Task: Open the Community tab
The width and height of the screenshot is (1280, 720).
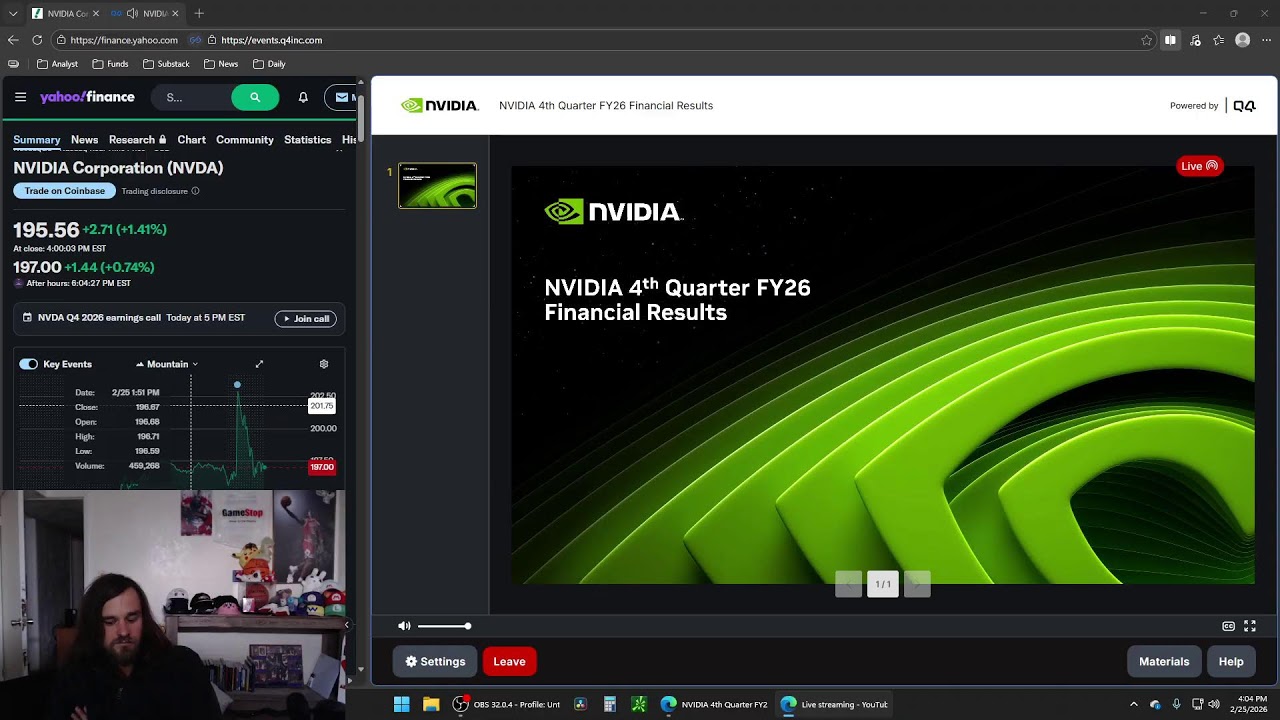Action: [x=245, y=140]
